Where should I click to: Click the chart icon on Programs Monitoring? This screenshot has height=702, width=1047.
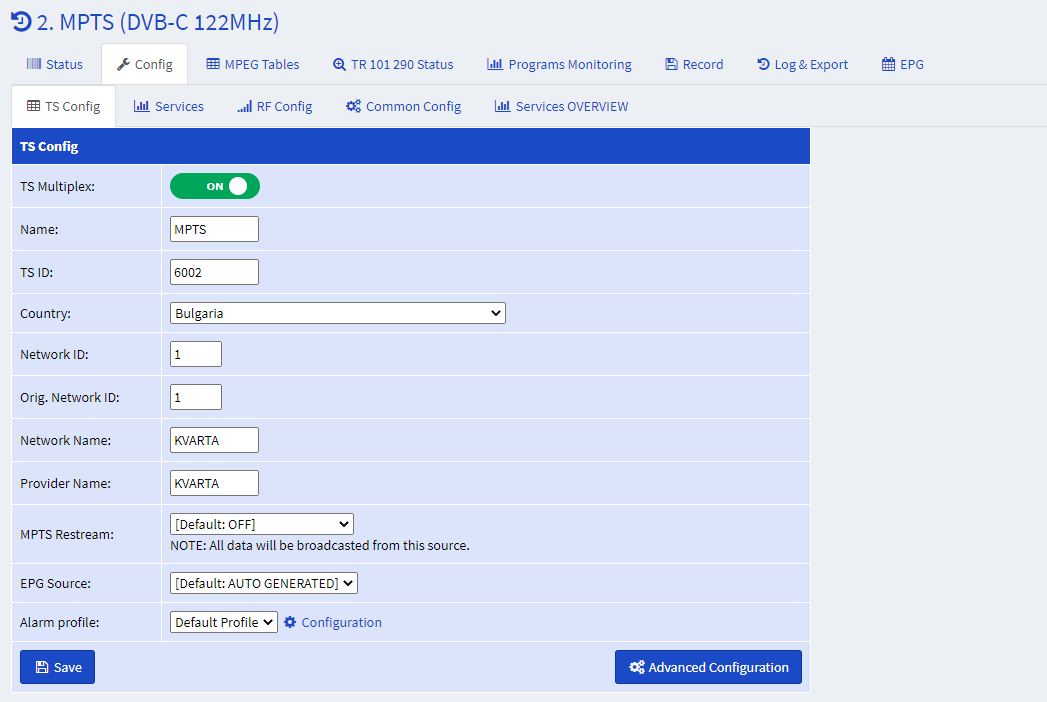click(x=495, y=63)
